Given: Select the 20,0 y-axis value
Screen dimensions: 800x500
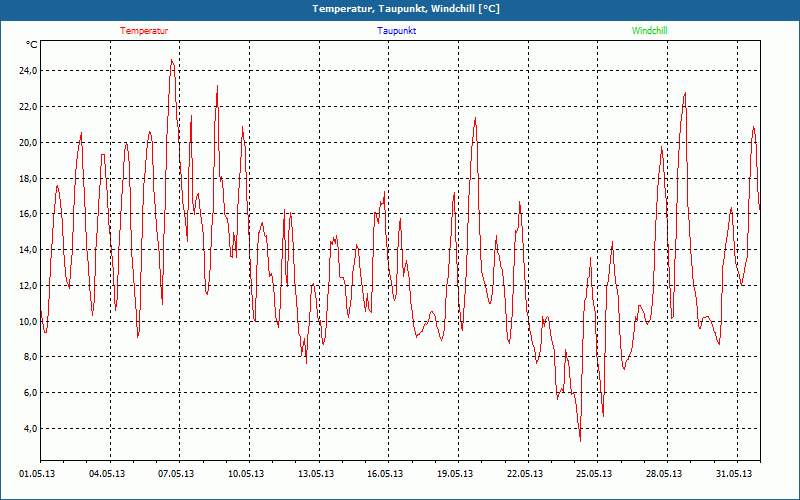Looking at the screenshot, I should pos(28,142).
